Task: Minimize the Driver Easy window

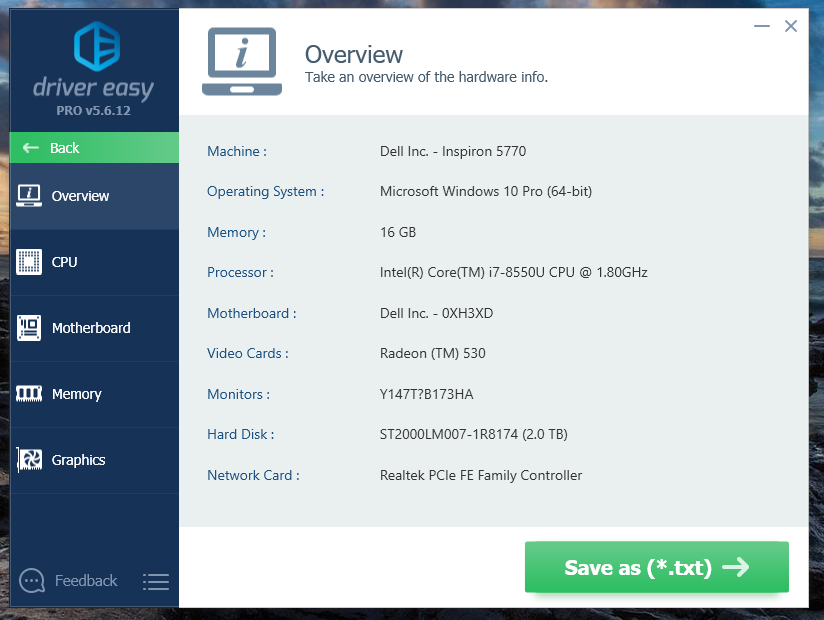Action: tap(761, 26)
